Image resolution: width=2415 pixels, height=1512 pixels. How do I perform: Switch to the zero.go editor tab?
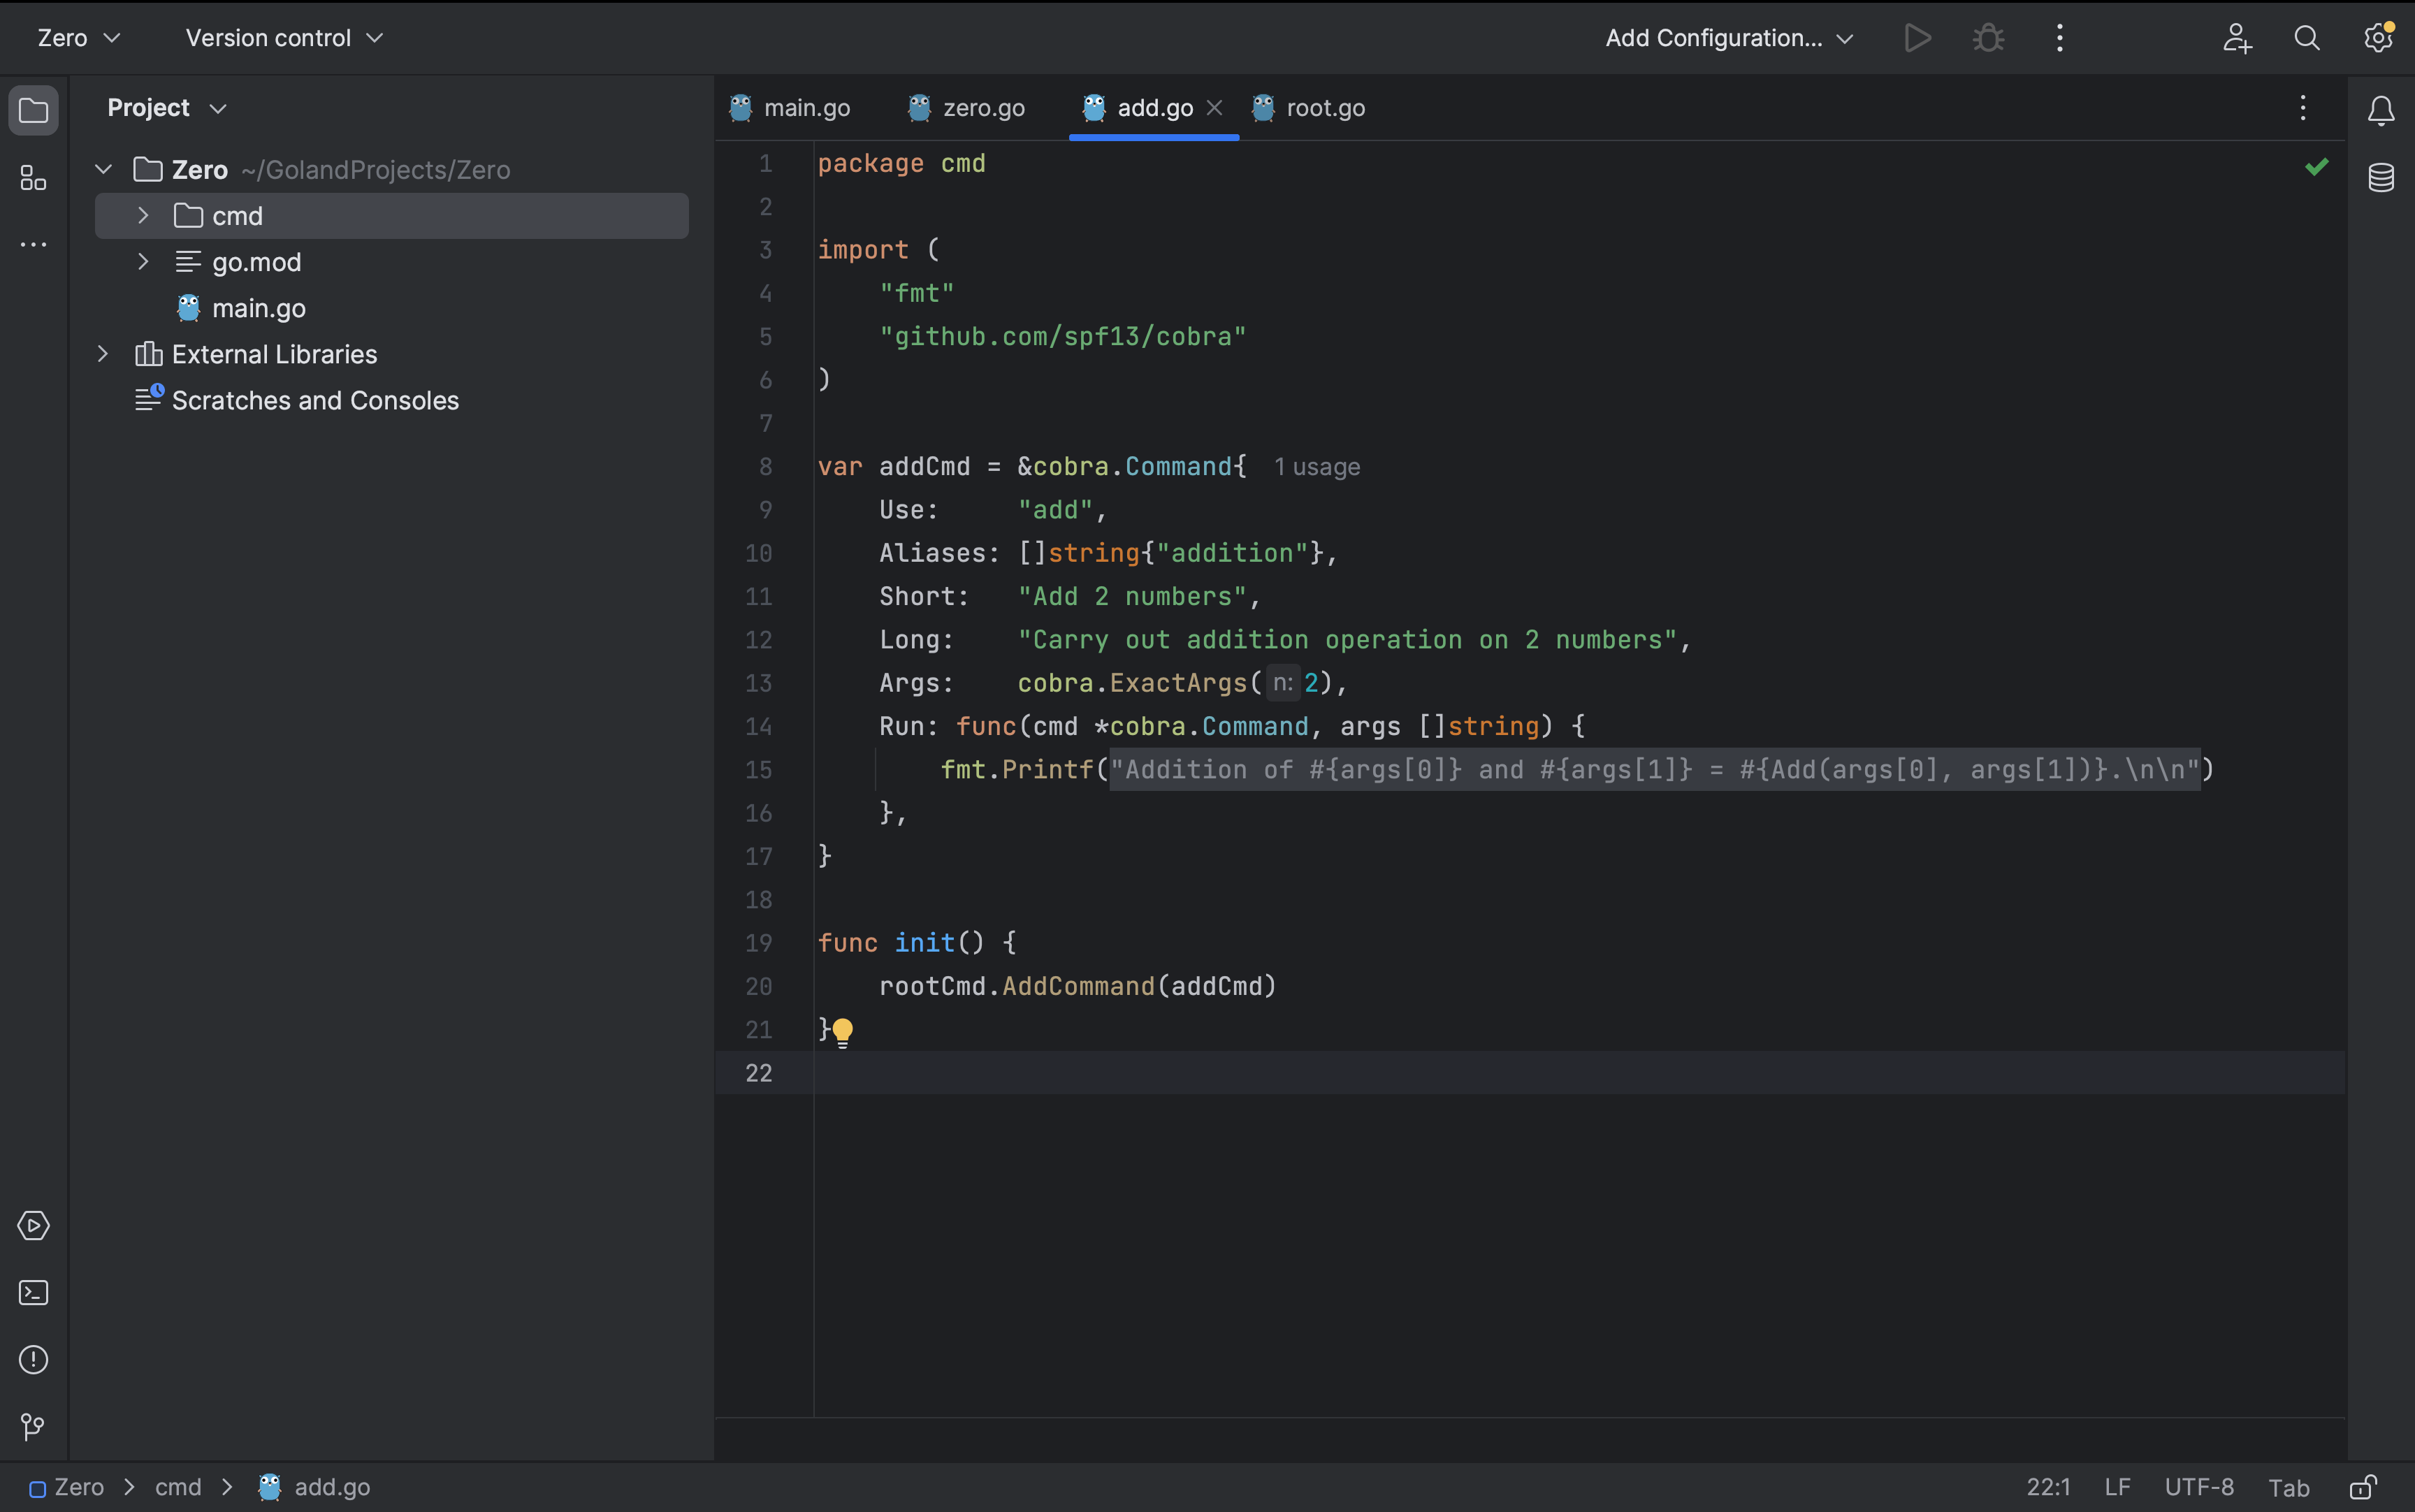pyautogui.click(x=982, y=108)
